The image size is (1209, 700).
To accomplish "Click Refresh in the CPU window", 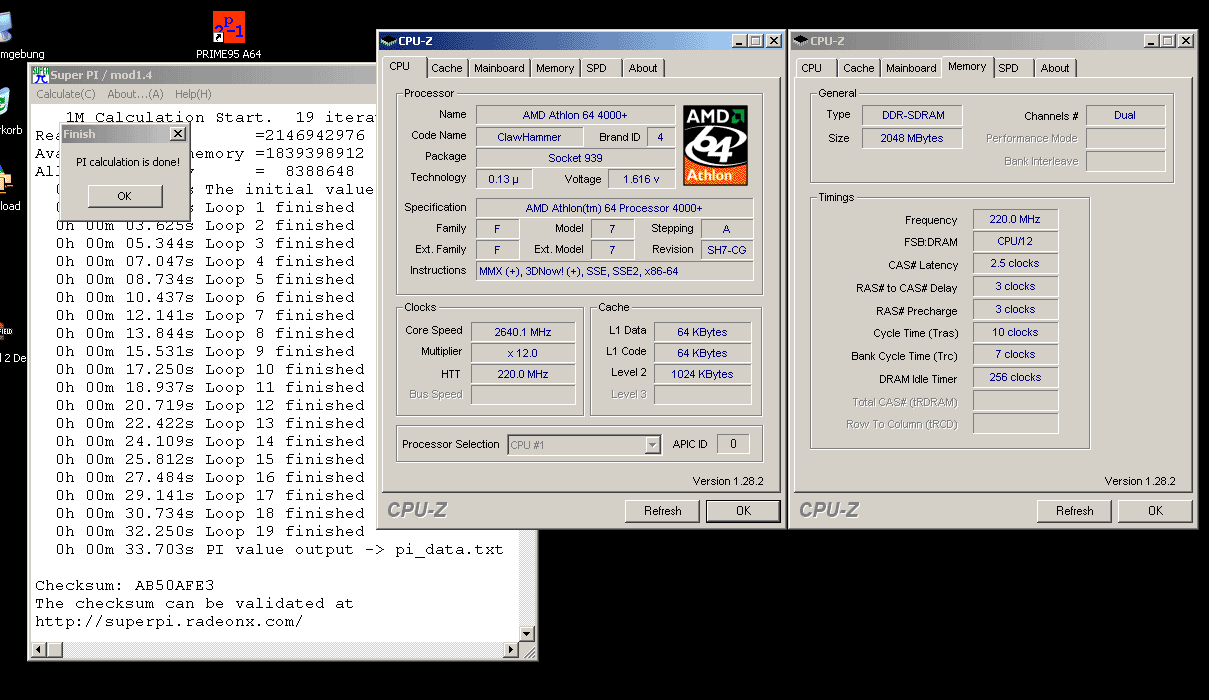I will pyautogui.click(x=663, y=511).
